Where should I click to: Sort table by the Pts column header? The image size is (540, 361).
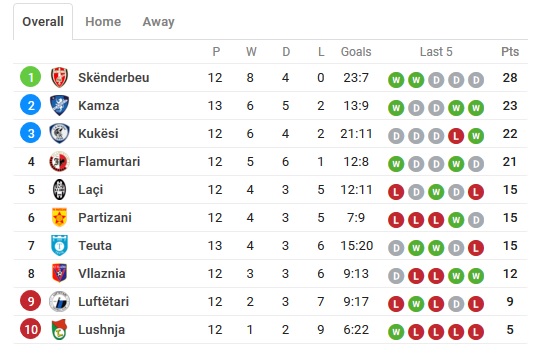(x=510, y=52)
